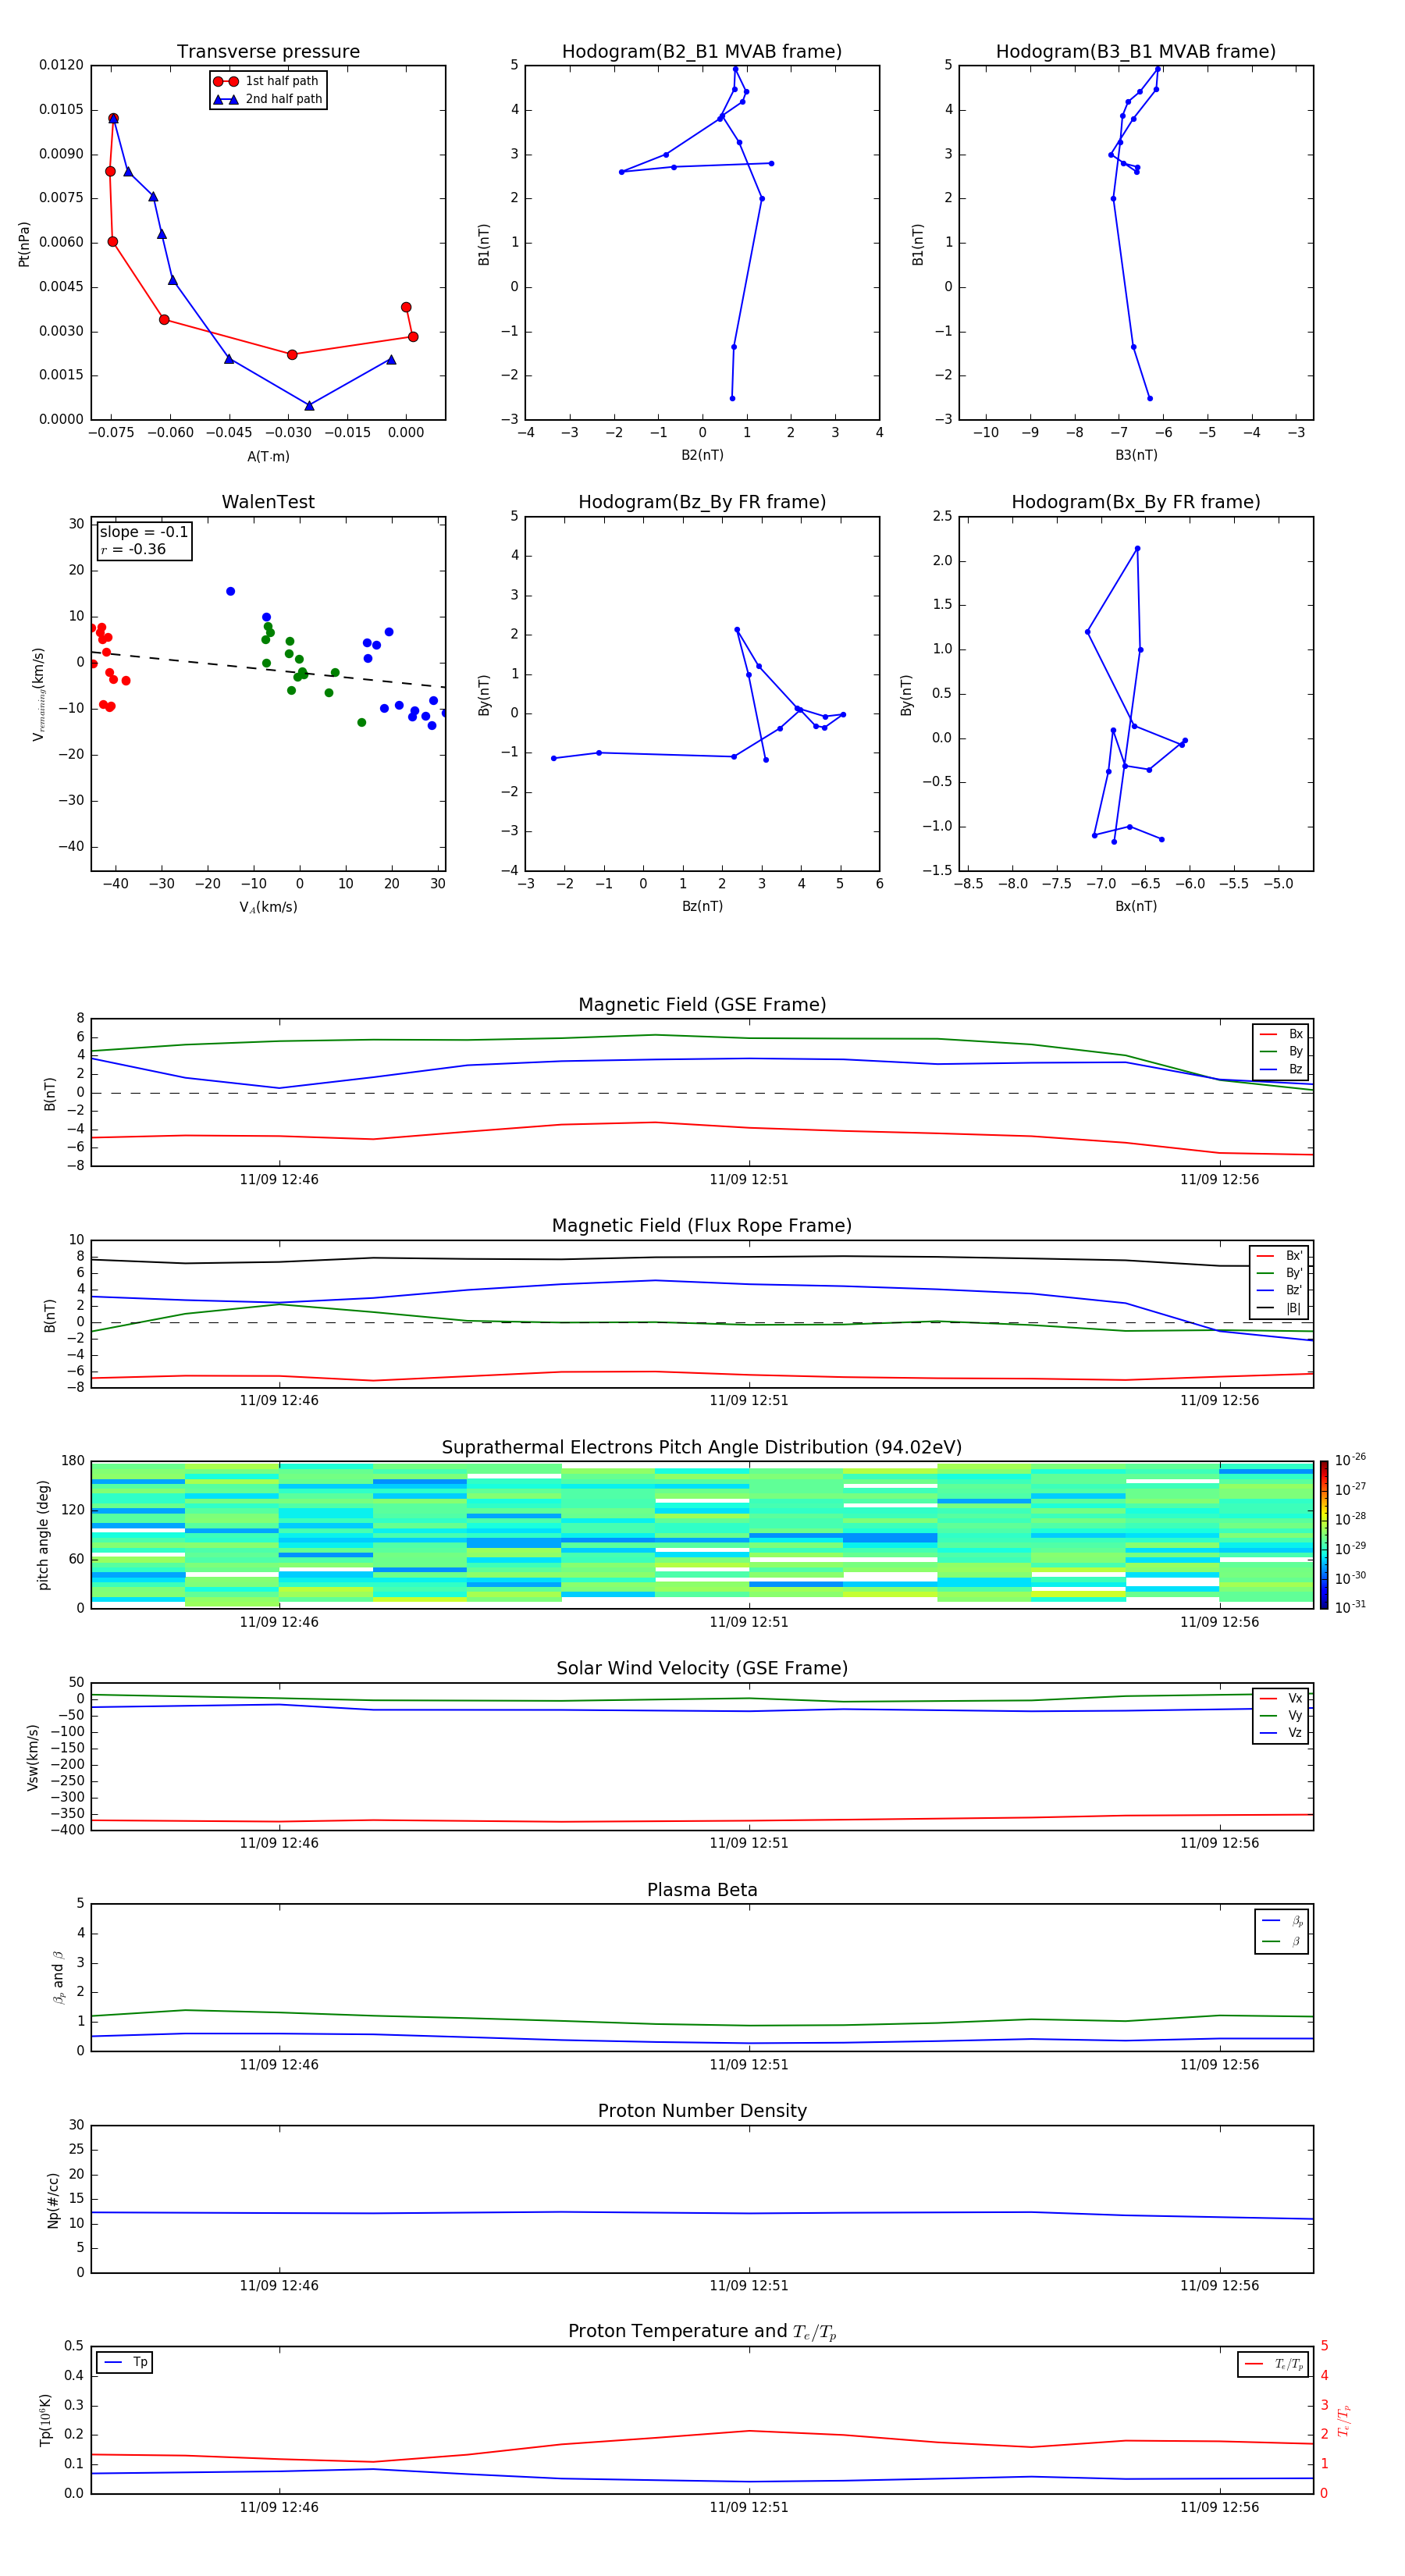Click the Suprathermal Electrons Pitch Angle Distribution title

tap(702, 1448)
